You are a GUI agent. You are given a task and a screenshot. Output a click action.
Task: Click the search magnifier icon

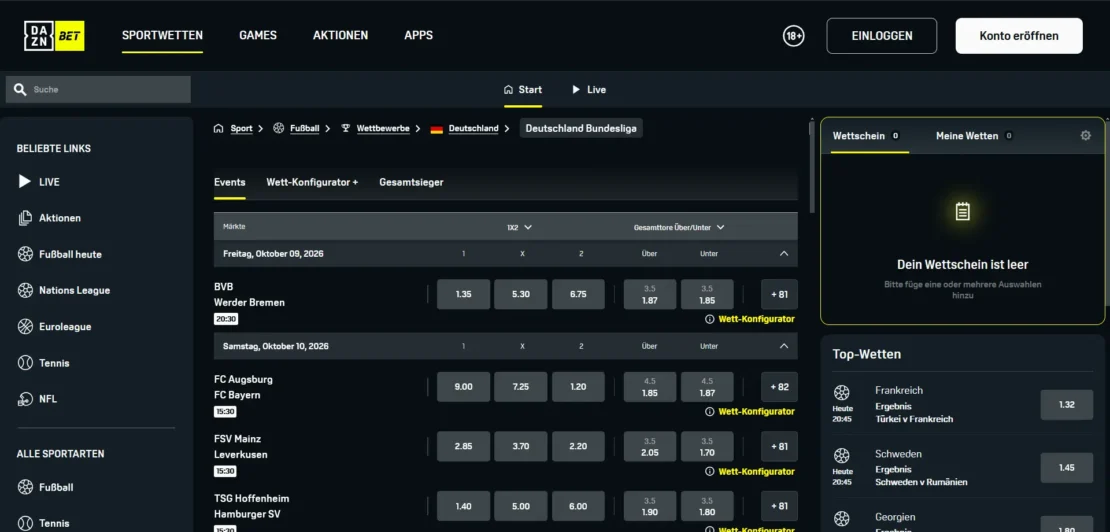21,90
